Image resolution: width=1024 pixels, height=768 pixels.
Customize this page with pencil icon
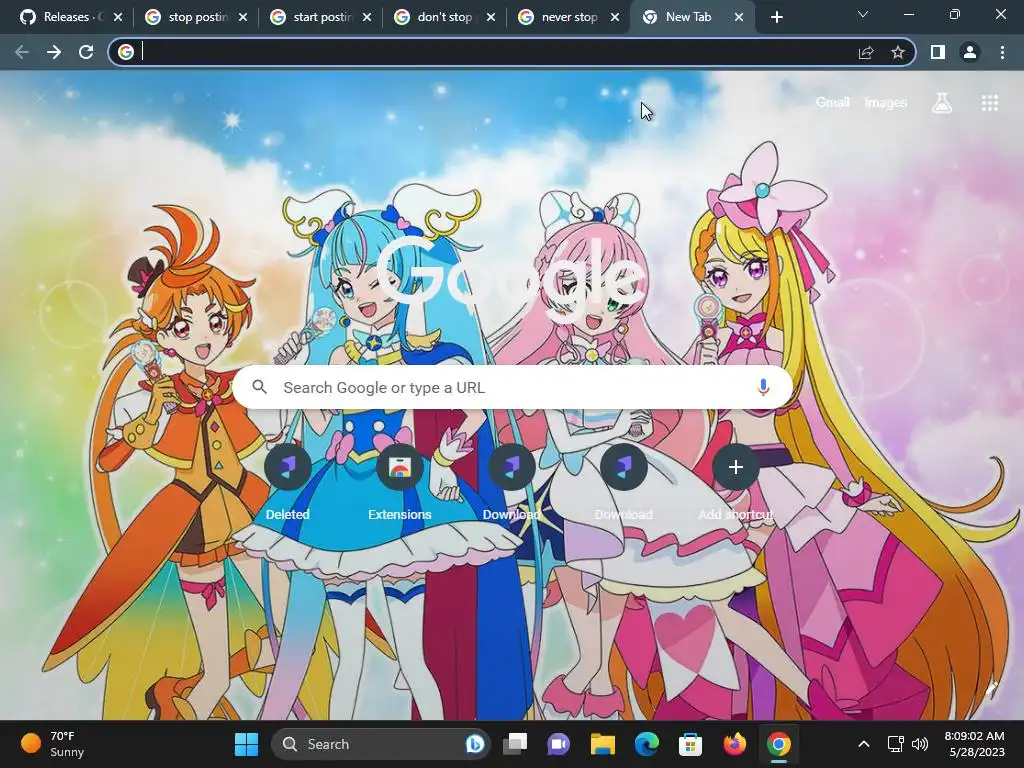(992, 690)
